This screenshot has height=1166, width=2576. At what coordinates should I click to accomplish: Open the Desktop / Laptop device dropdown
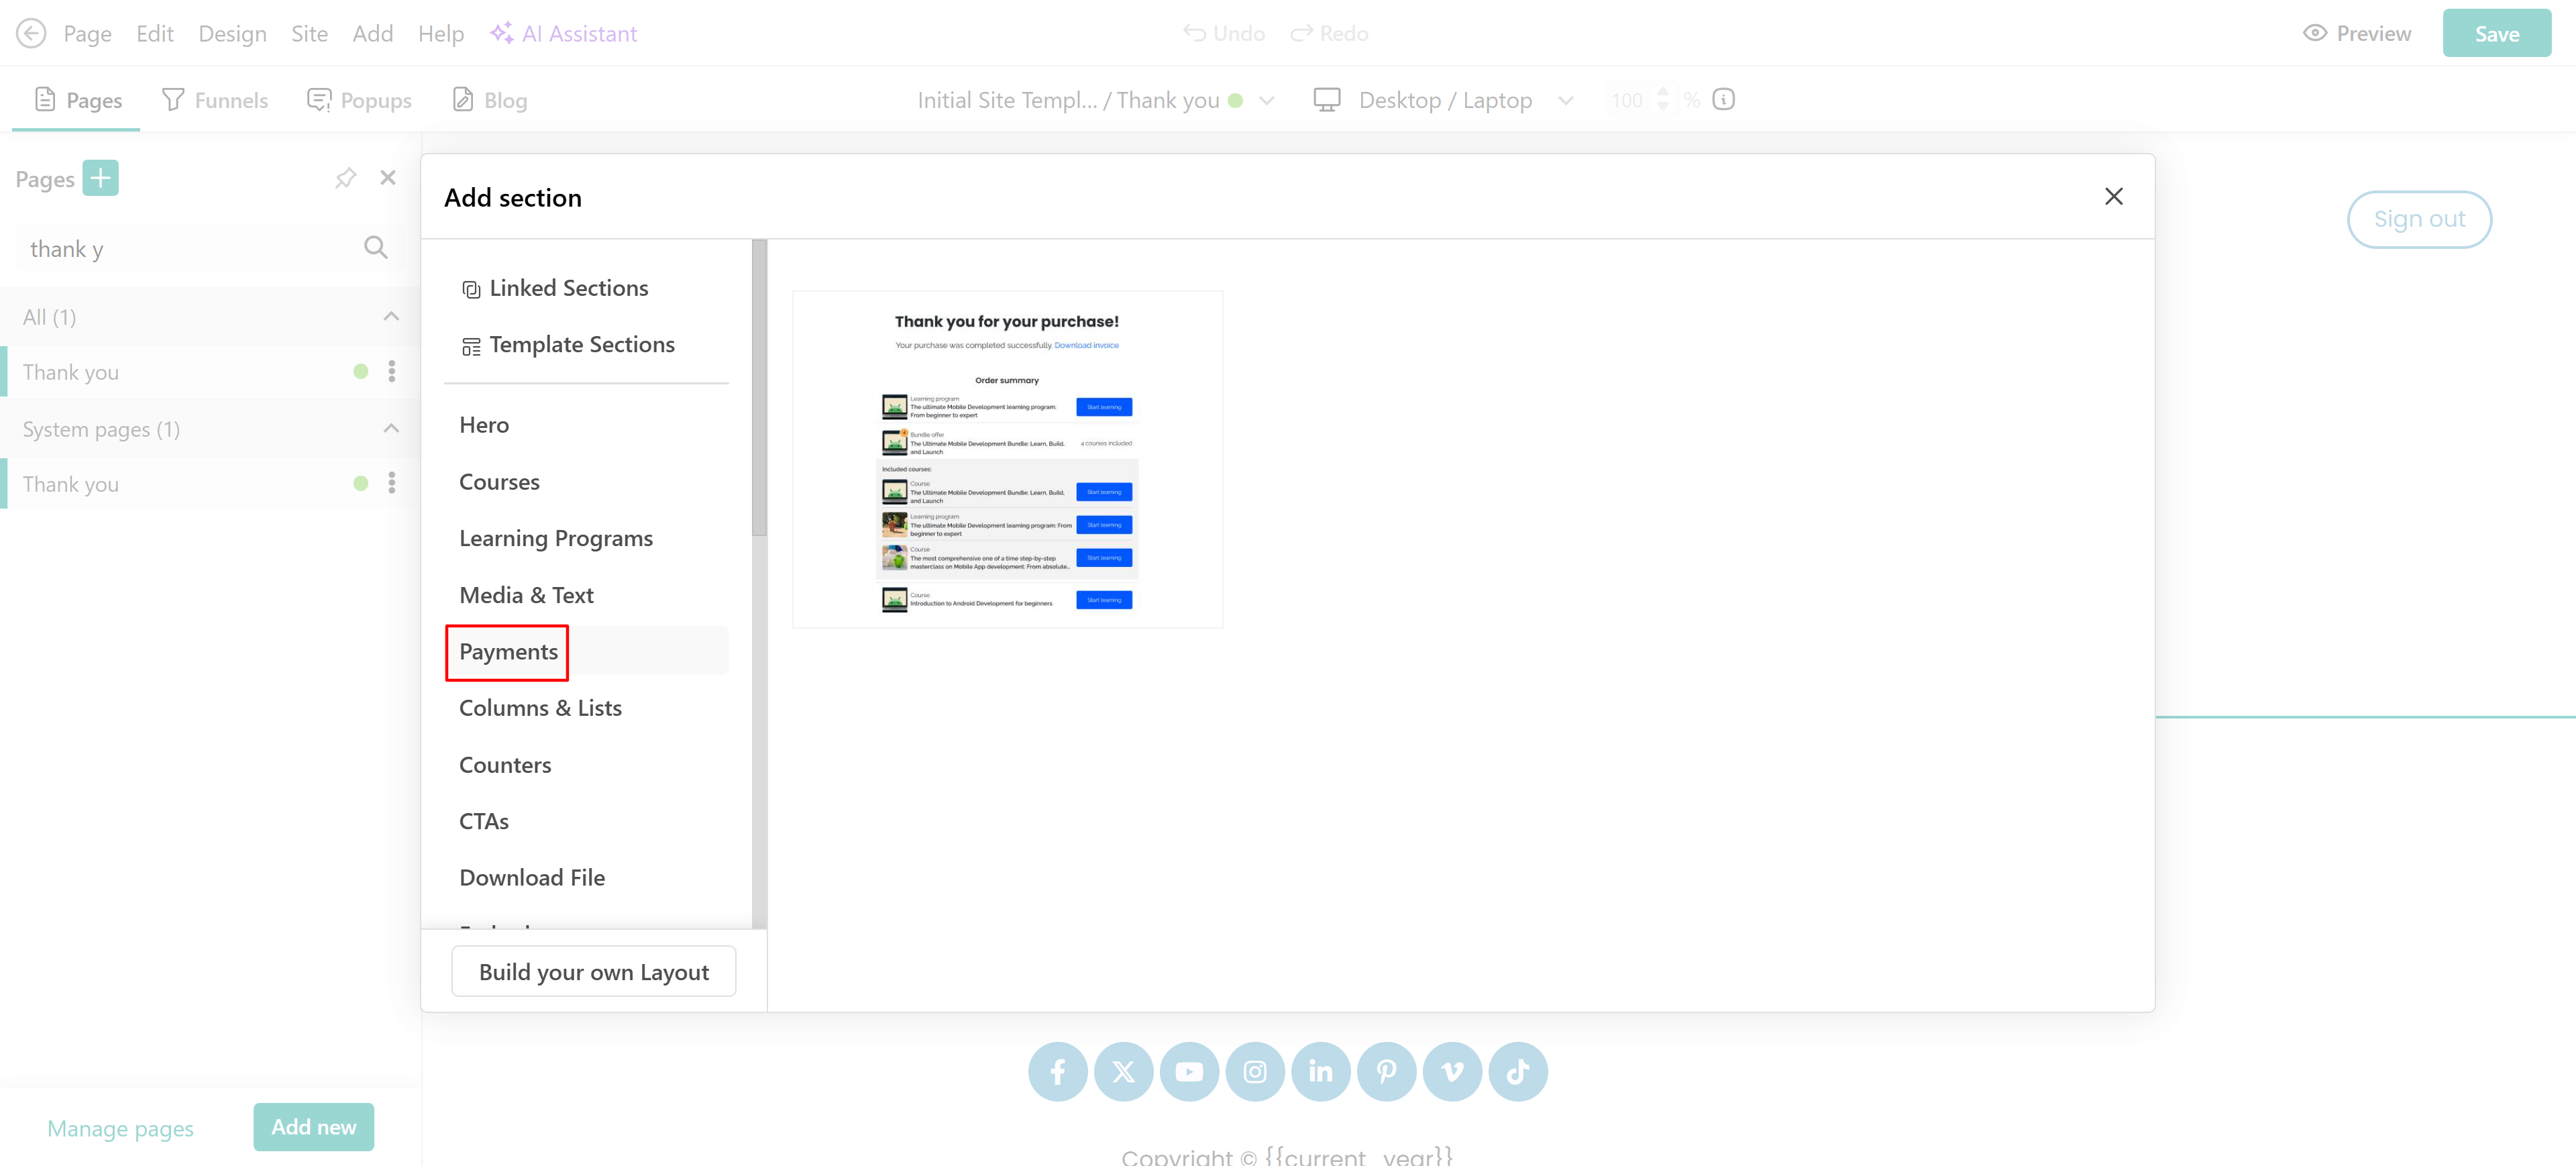[x=1565, y=100]
